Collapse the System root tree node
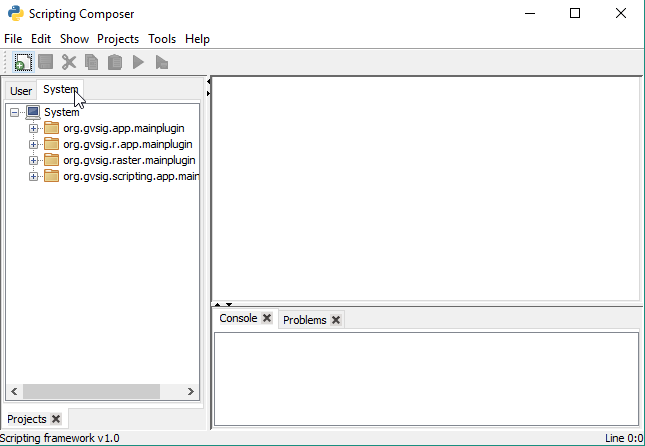The width and height of the screenshot is (645, 446). [x=14, y=112]
